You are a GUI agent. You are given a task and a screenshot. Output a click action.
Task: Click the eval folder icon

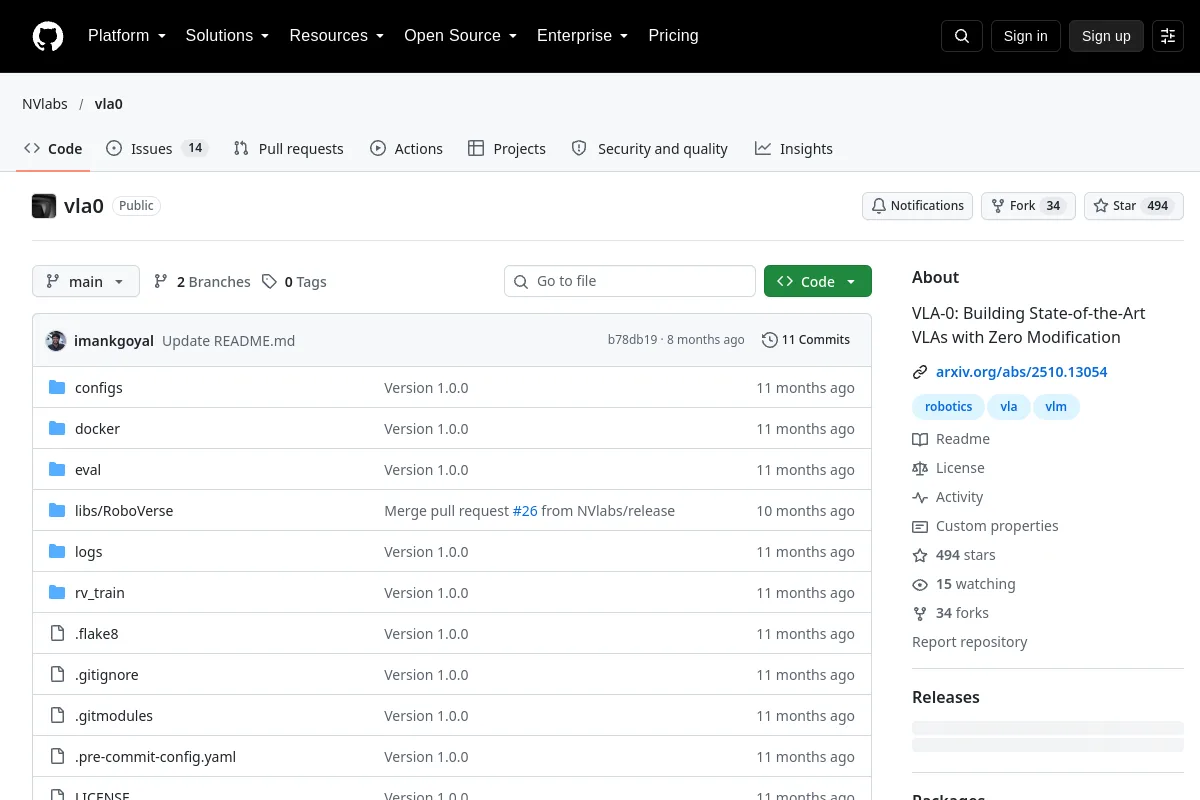[x=57, y=470]
